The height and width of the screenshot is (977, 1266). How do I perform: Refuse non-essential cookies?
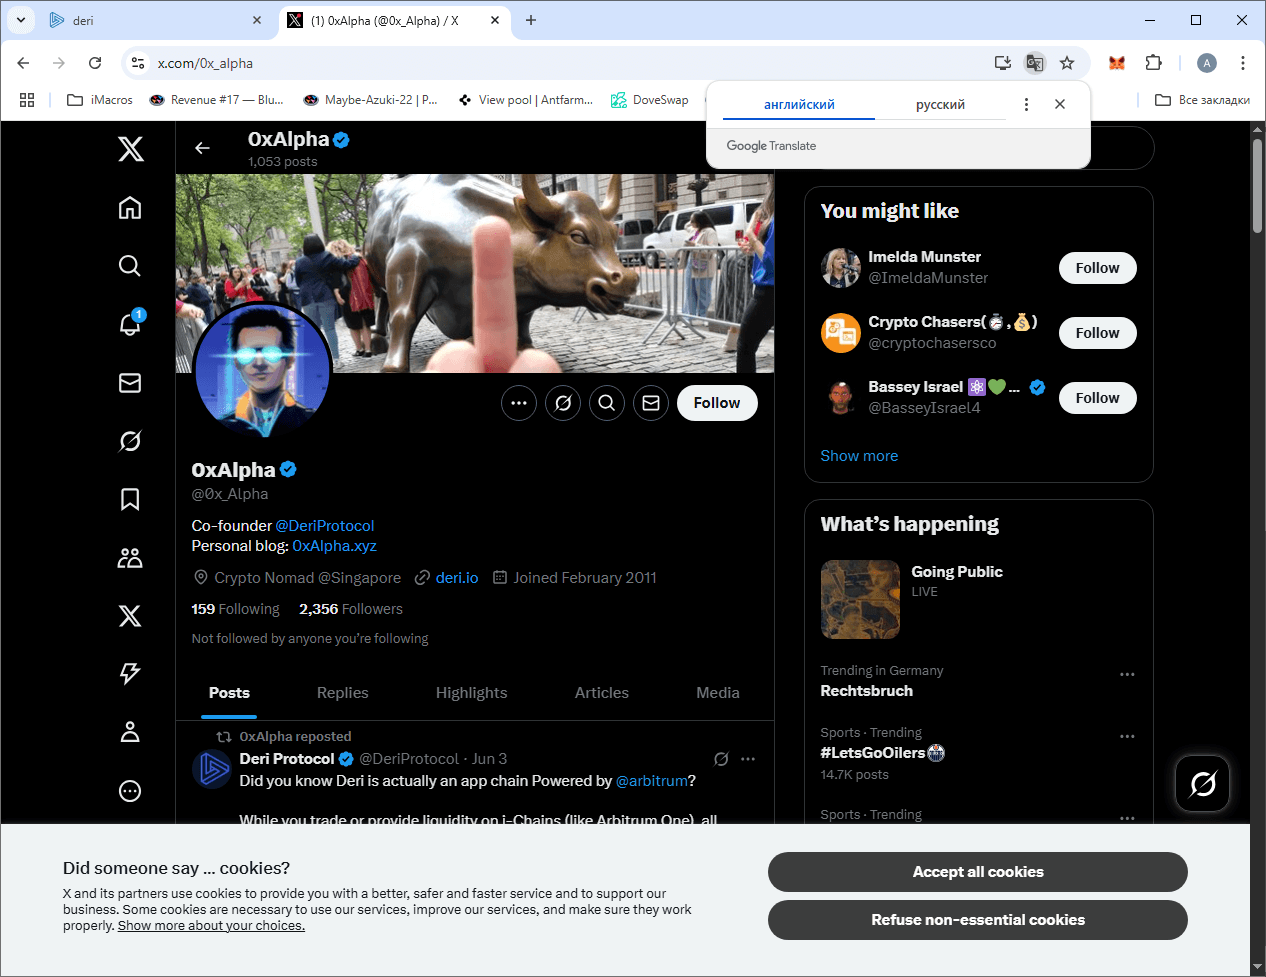[978, 920]
